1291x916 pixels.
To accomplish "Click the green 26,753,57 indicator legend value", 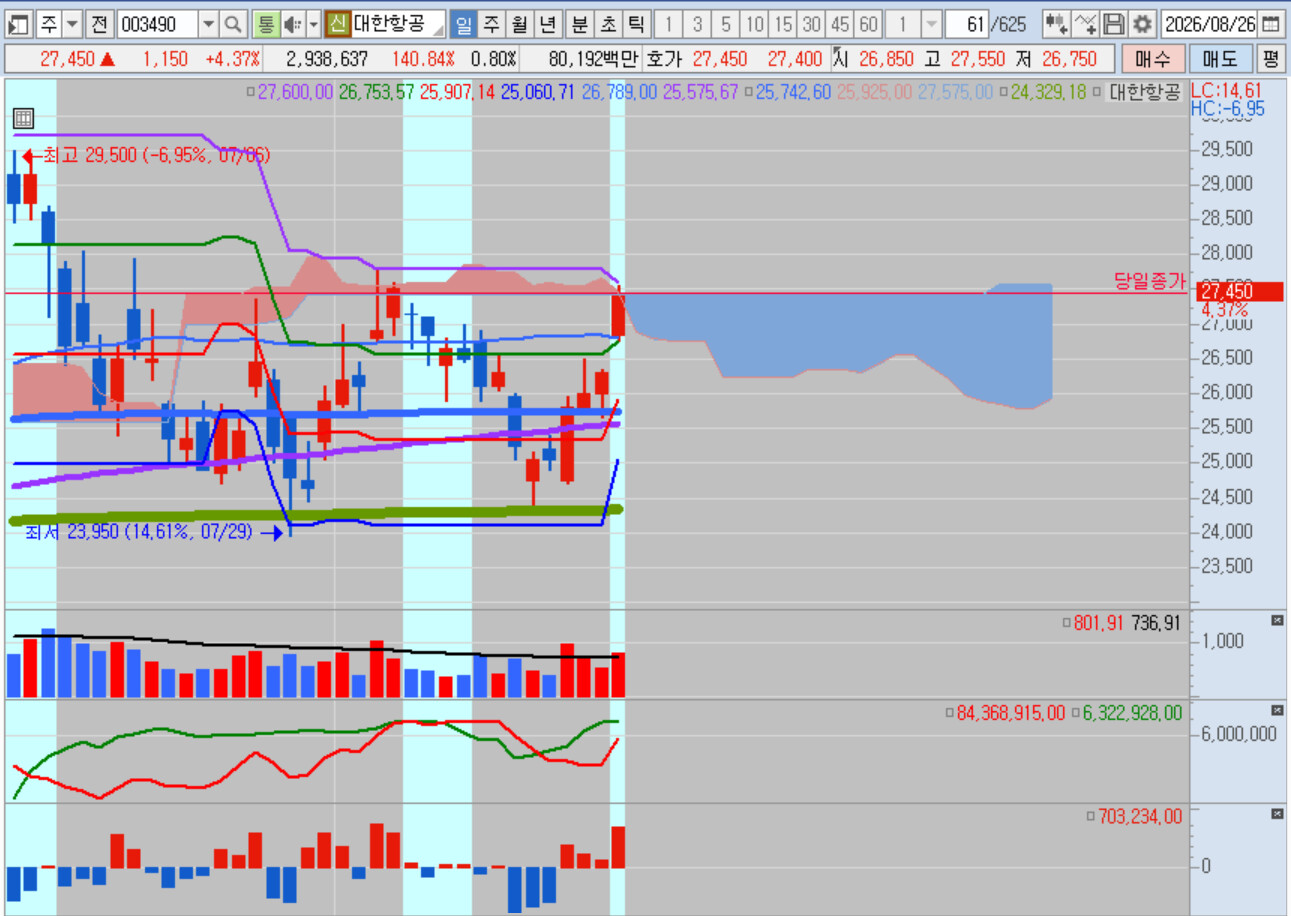I will click(377, 92).
